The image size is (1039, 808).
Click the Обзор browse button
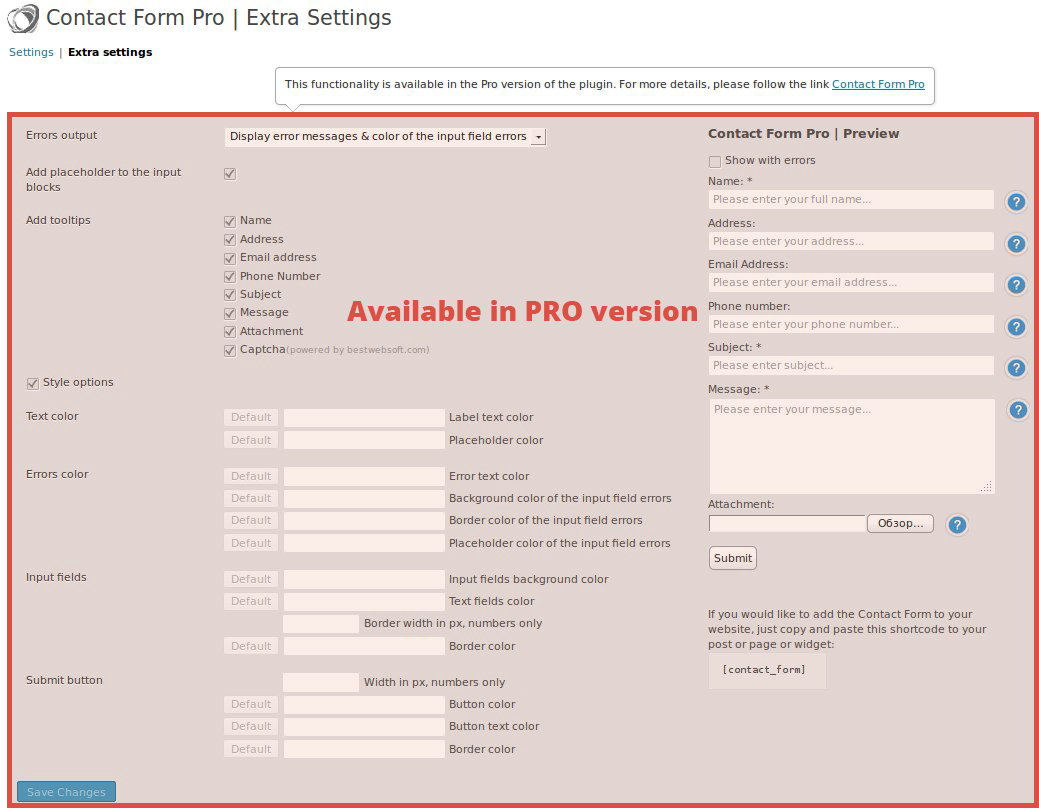coord(900,524)
